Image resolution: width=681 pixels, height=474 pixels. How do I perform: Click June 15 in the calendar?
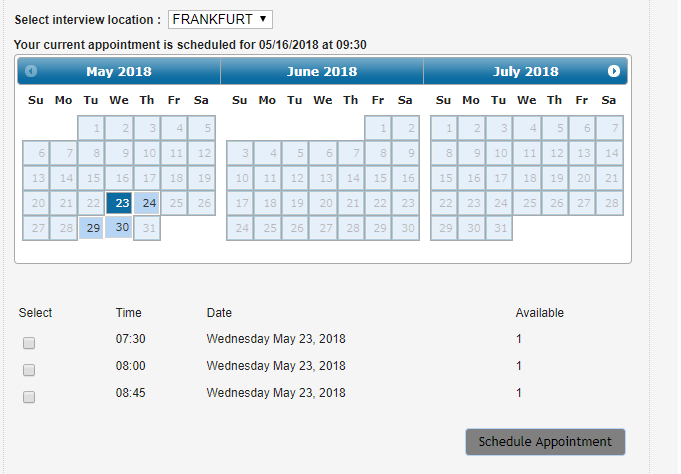tap(378, 178)
